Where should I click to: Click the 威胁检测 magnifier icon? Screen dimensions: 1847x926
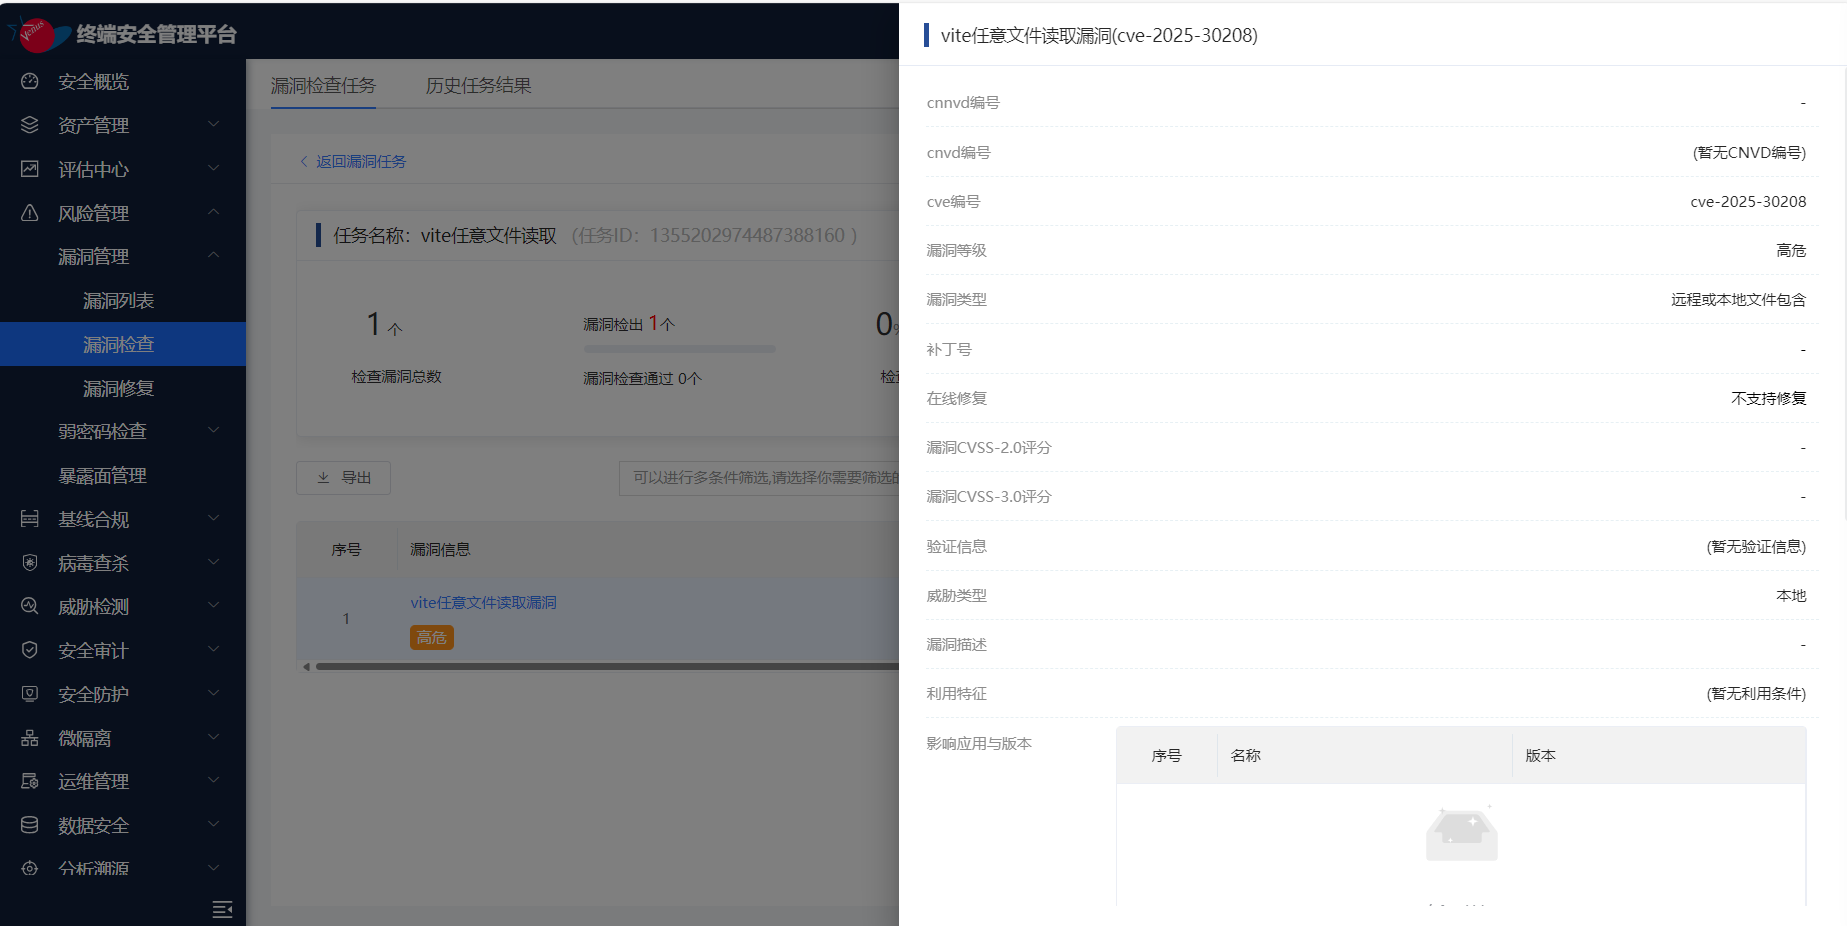pyautogui.click(x=30, y=606)
